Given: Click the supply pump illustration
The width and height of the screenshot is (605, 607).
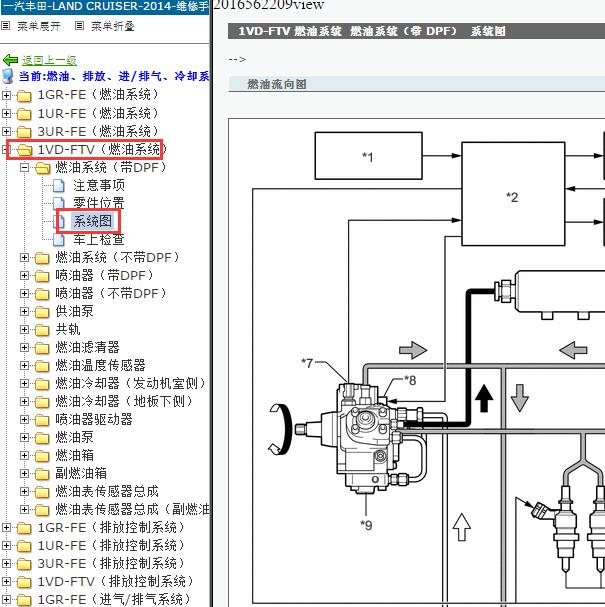Looking at the screenshot, I should click(361, 436).
